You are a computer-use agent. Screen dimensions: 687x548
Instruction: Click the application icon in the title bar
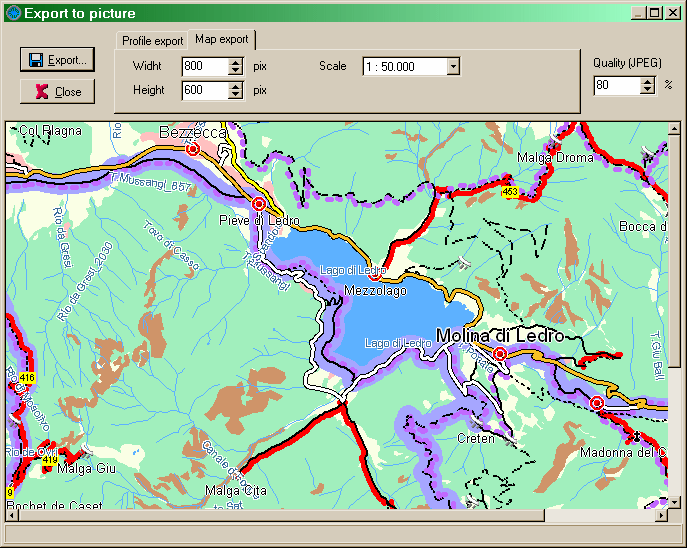13,13
